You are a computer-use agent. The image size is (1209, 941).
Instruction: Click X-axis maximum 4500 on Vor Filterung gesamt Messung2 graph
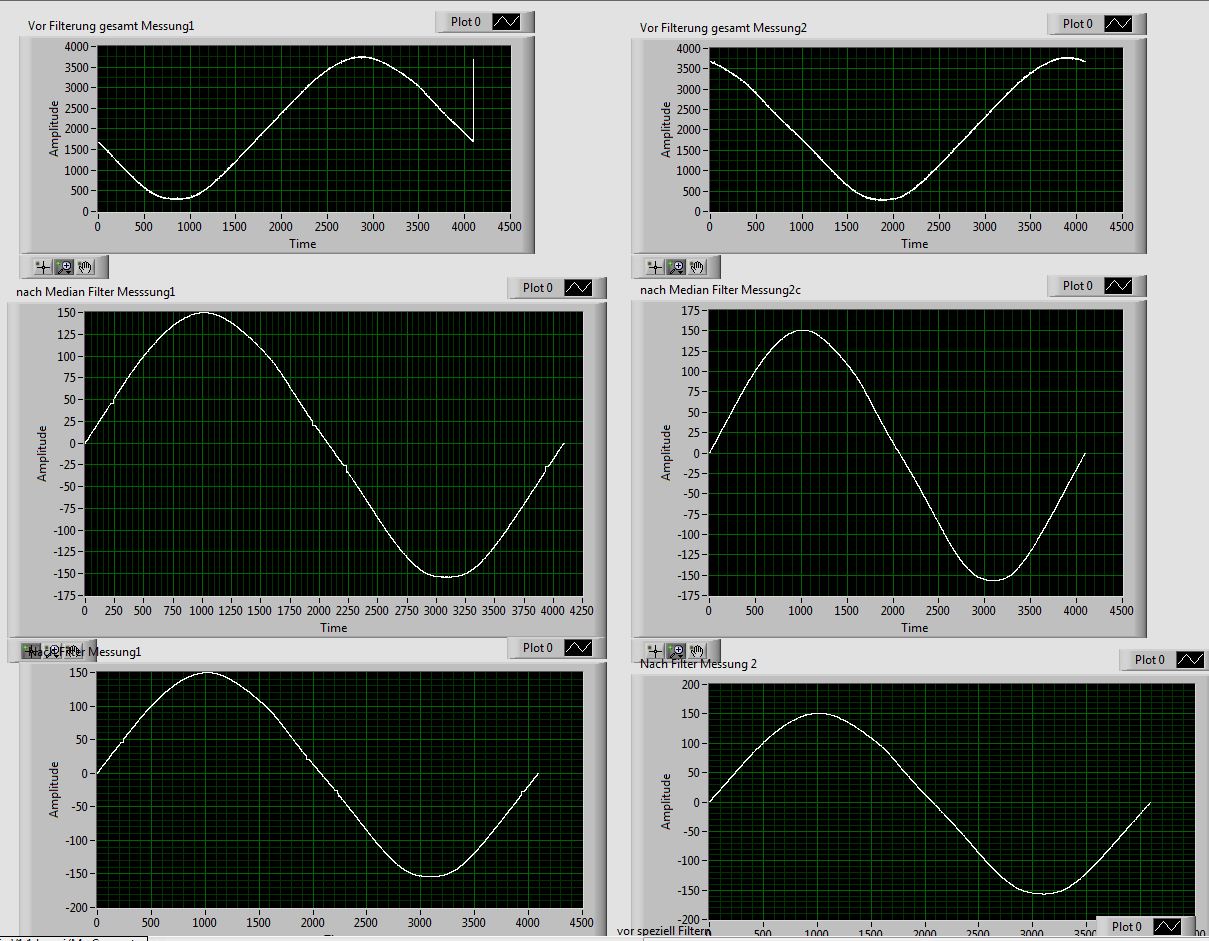point(1121,227)
